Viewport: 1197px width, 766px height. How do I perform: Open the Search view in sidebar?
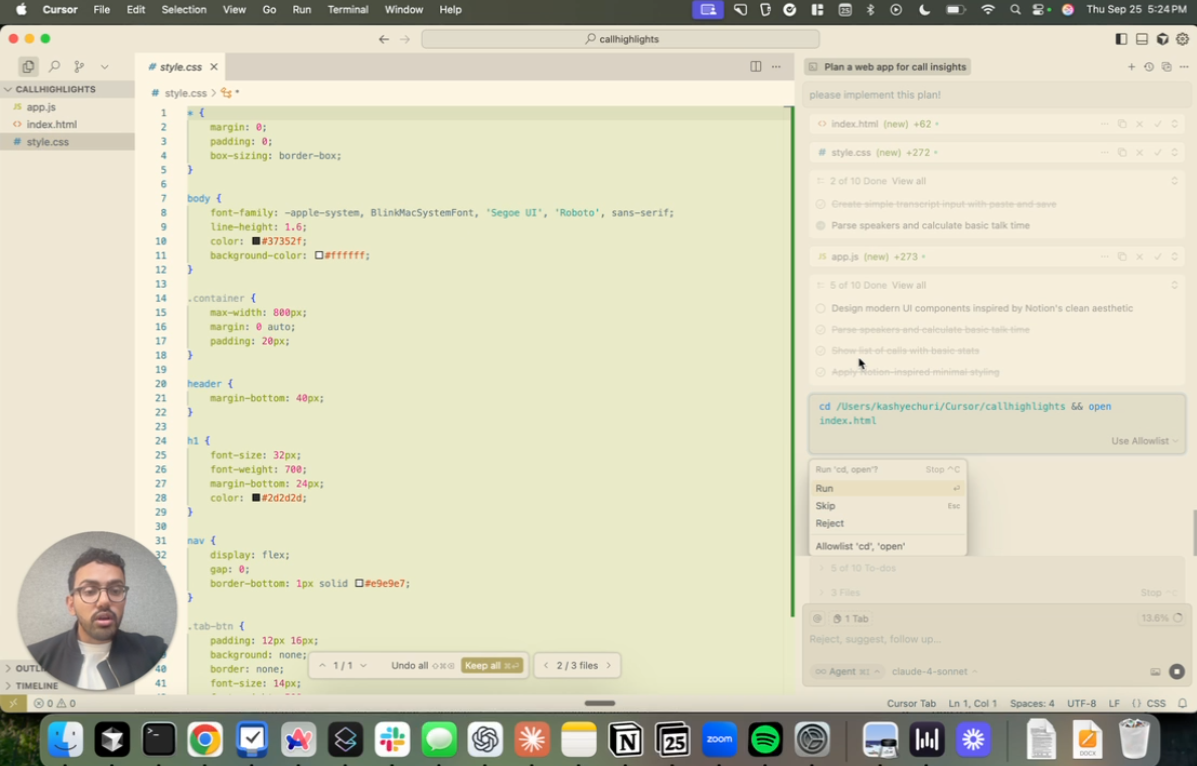[x=54, y=67]
